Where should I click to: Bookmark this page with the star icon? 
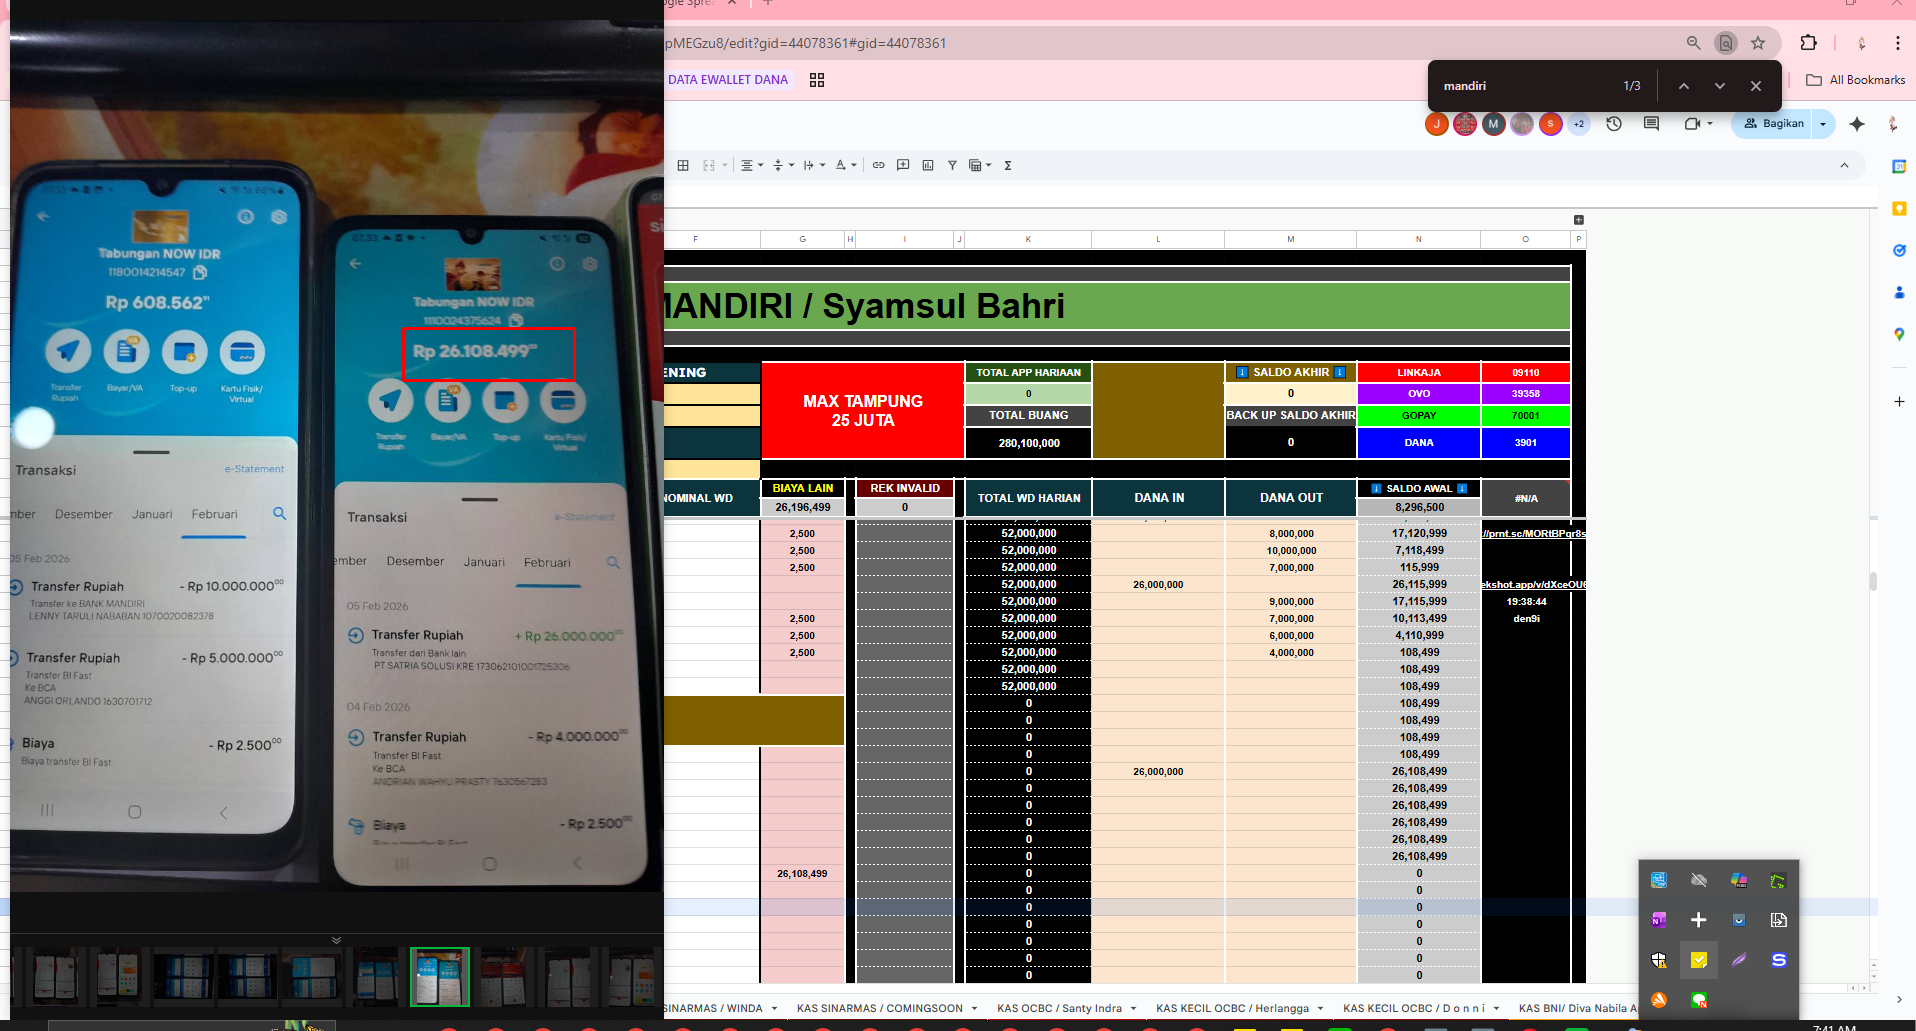pos(1758,43)
